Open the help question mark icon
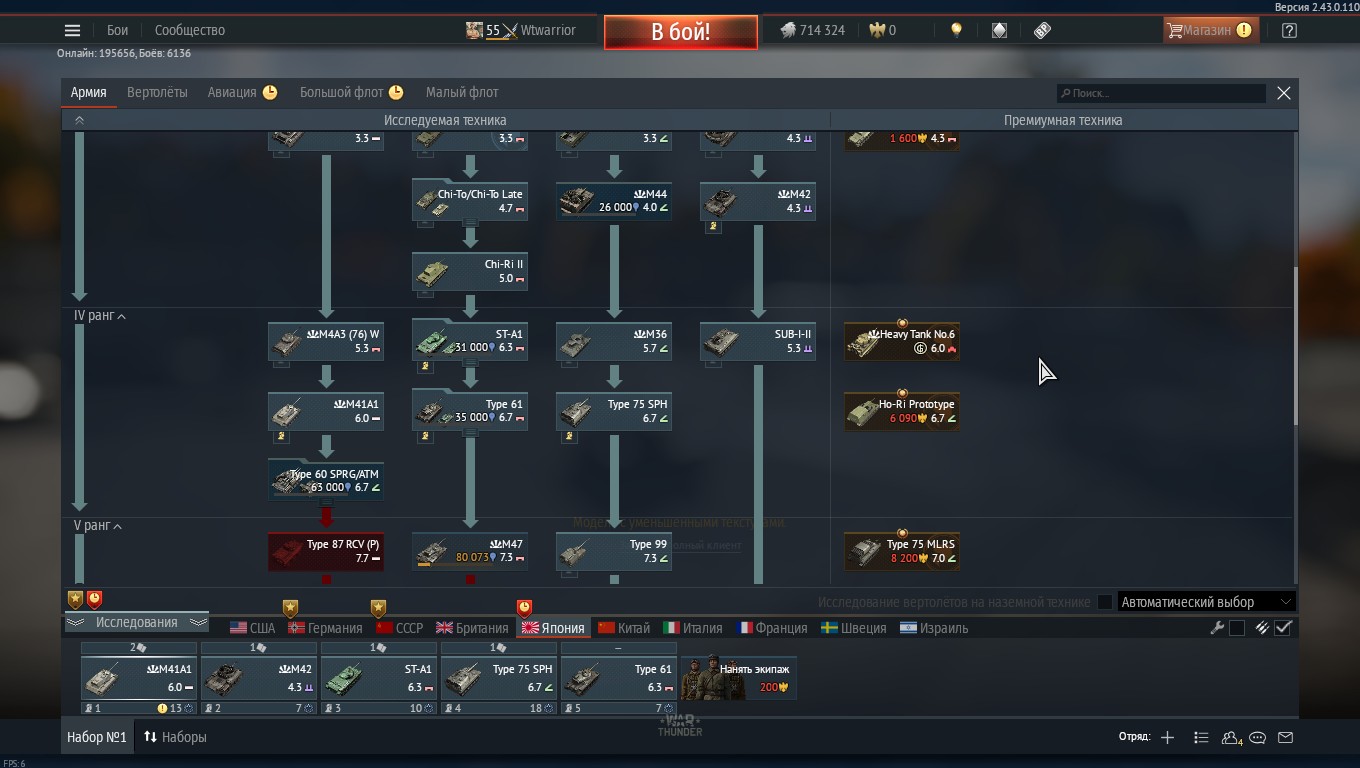This screenshot has height=768, width=1360. (x=1289, y=30)
